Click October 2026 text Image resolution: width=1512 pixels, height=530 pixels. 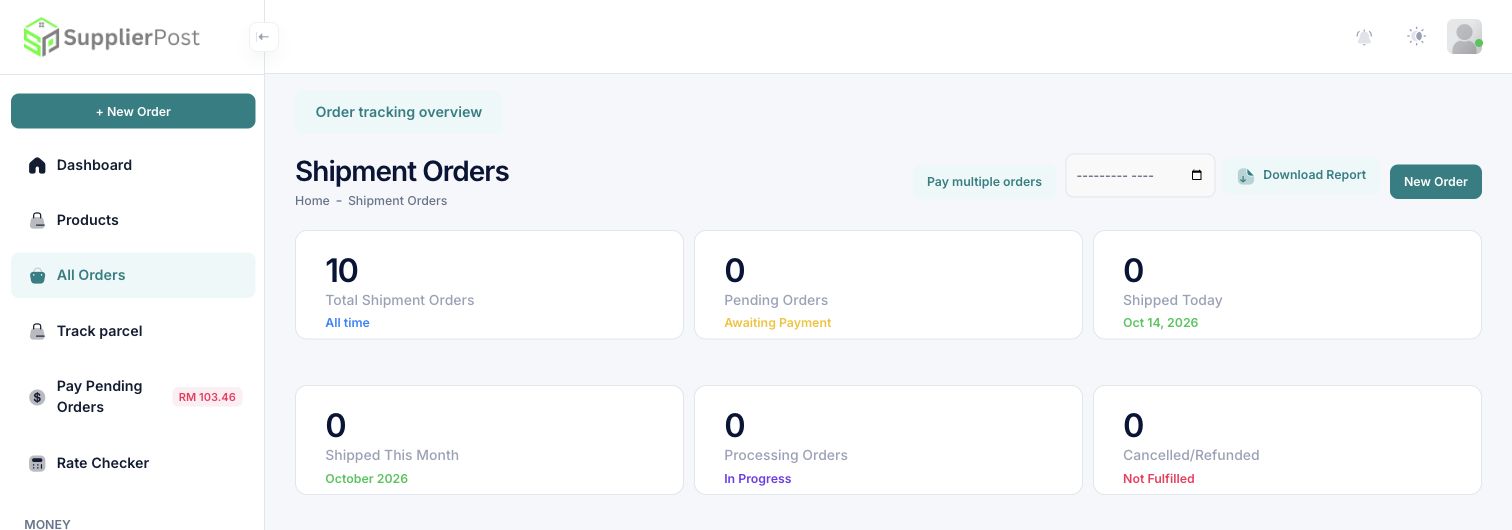tap(366, 479)
